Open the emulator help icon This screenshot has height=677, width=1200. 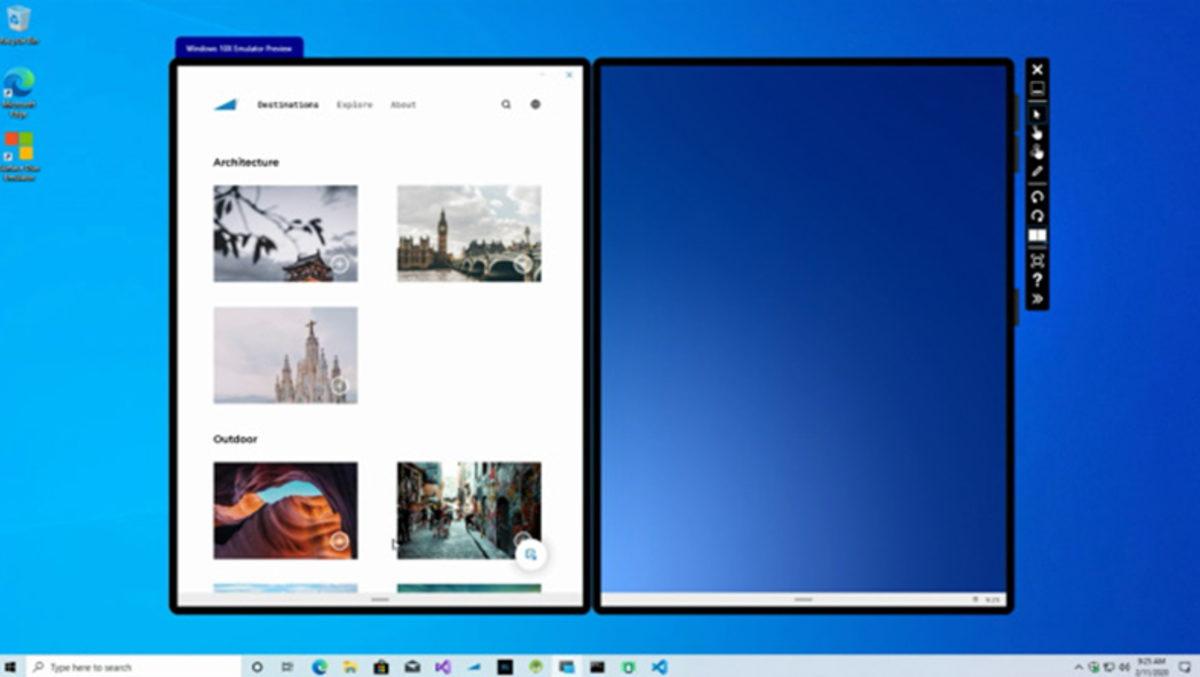tap(1037, 278)
